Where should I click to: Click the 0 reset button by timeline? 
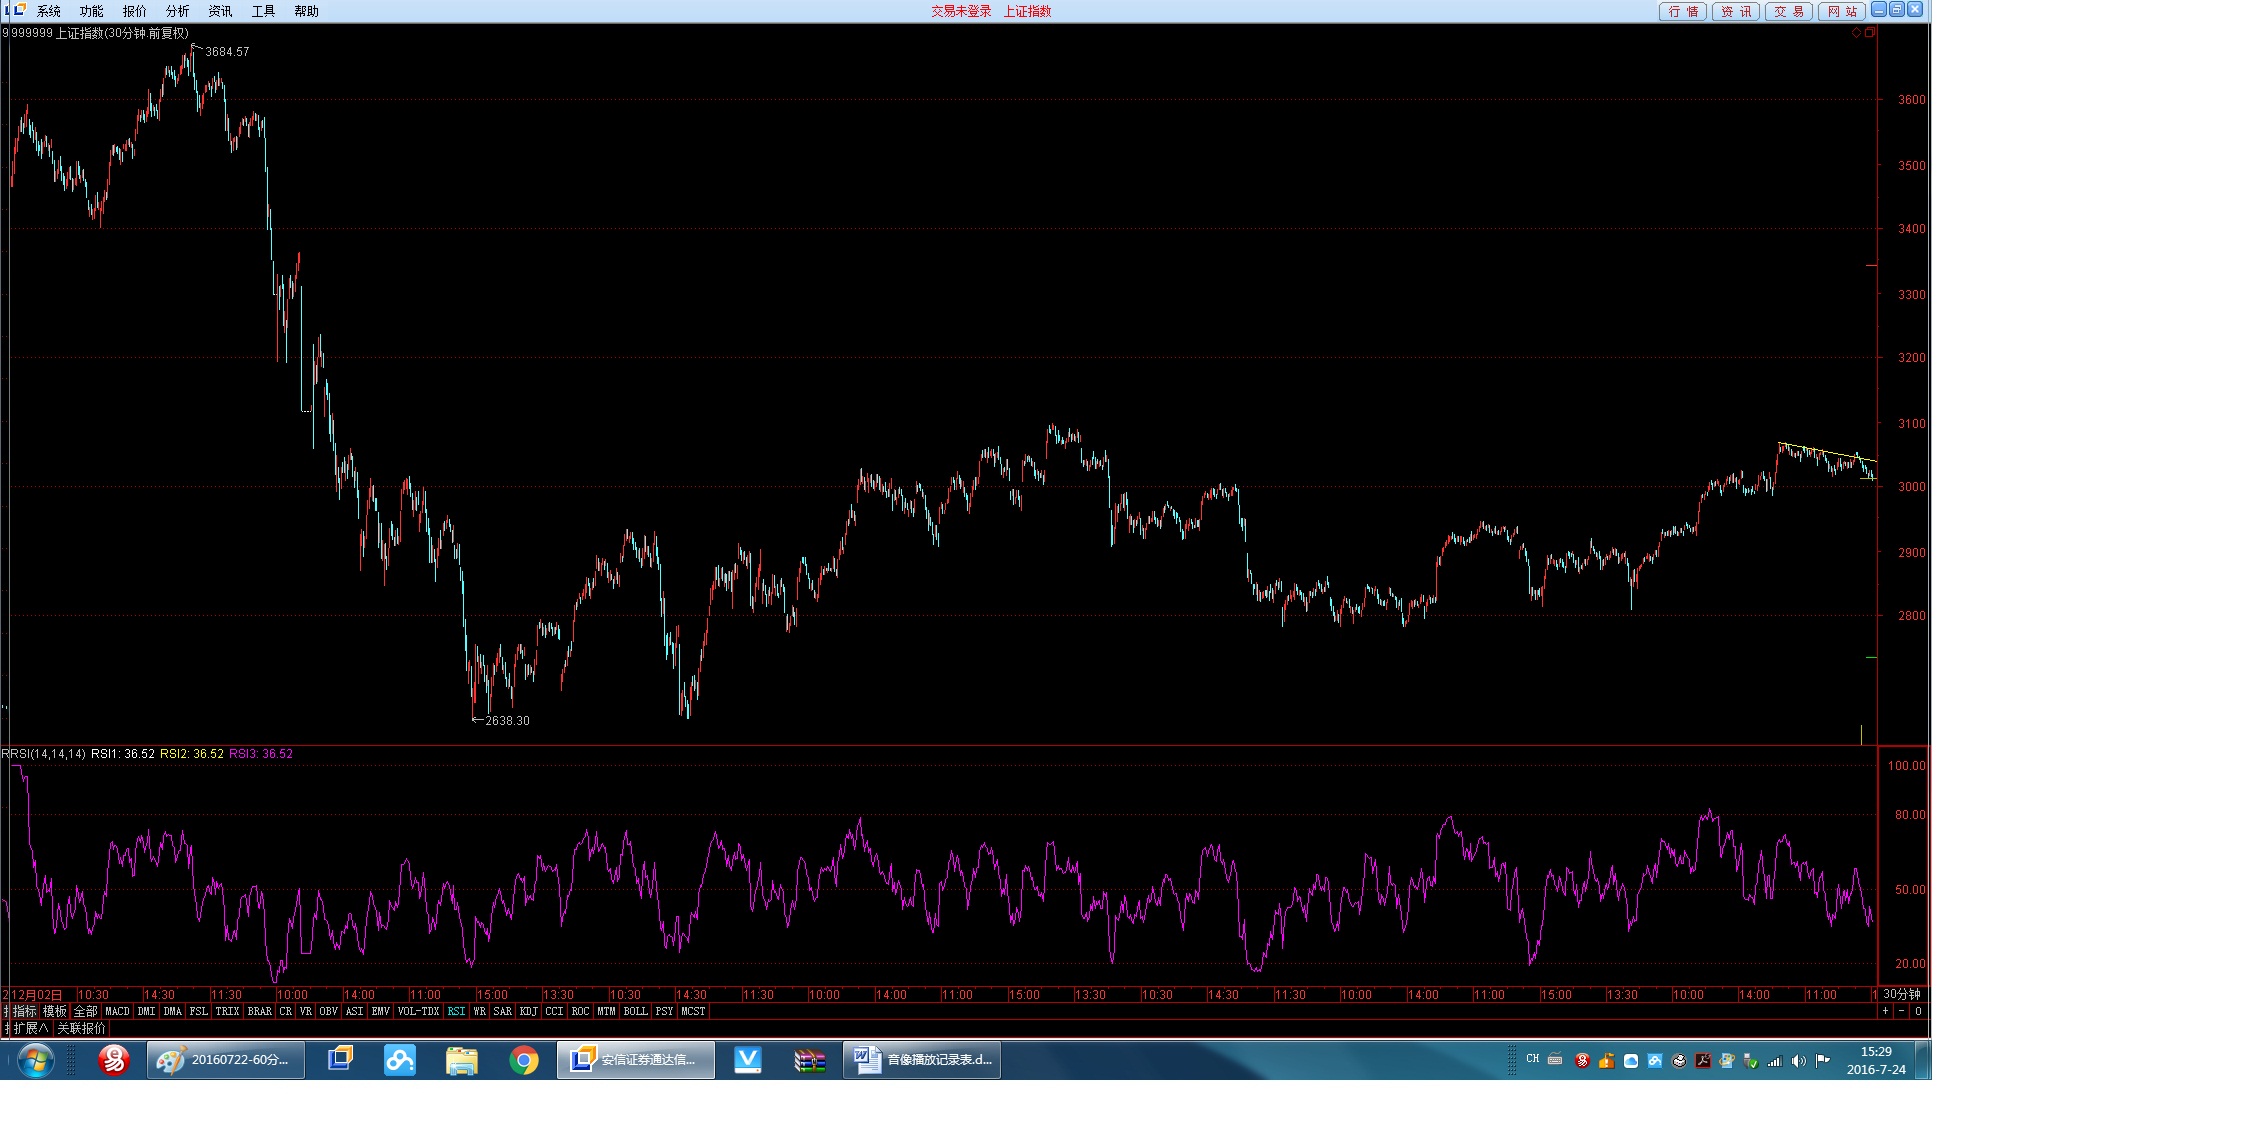[x=1918, y=1011]
